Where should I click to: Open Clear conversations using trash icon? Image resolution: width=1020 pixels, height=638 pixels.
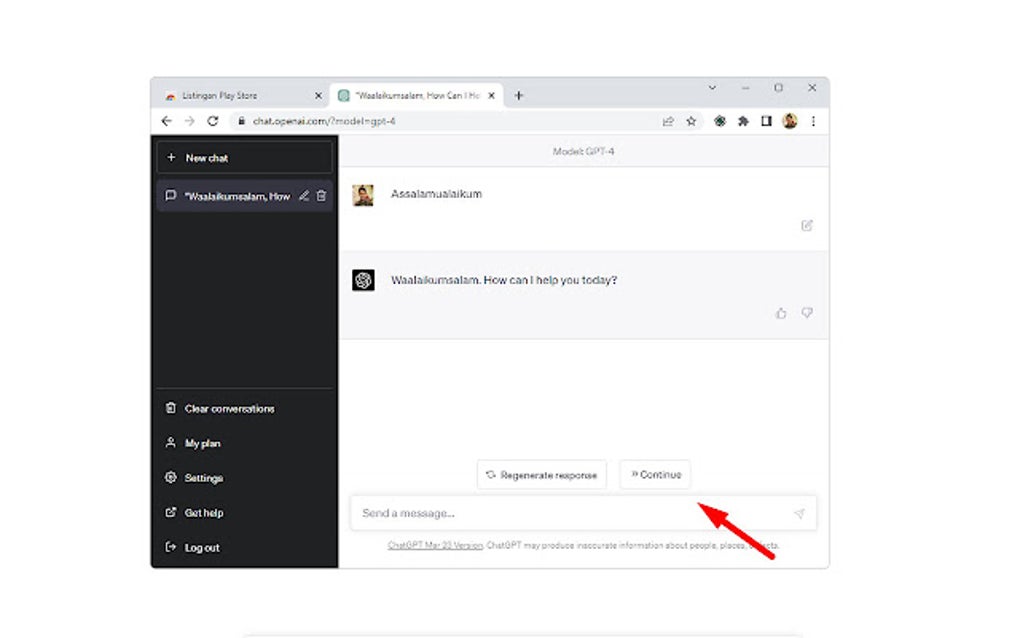pos(172,408)
